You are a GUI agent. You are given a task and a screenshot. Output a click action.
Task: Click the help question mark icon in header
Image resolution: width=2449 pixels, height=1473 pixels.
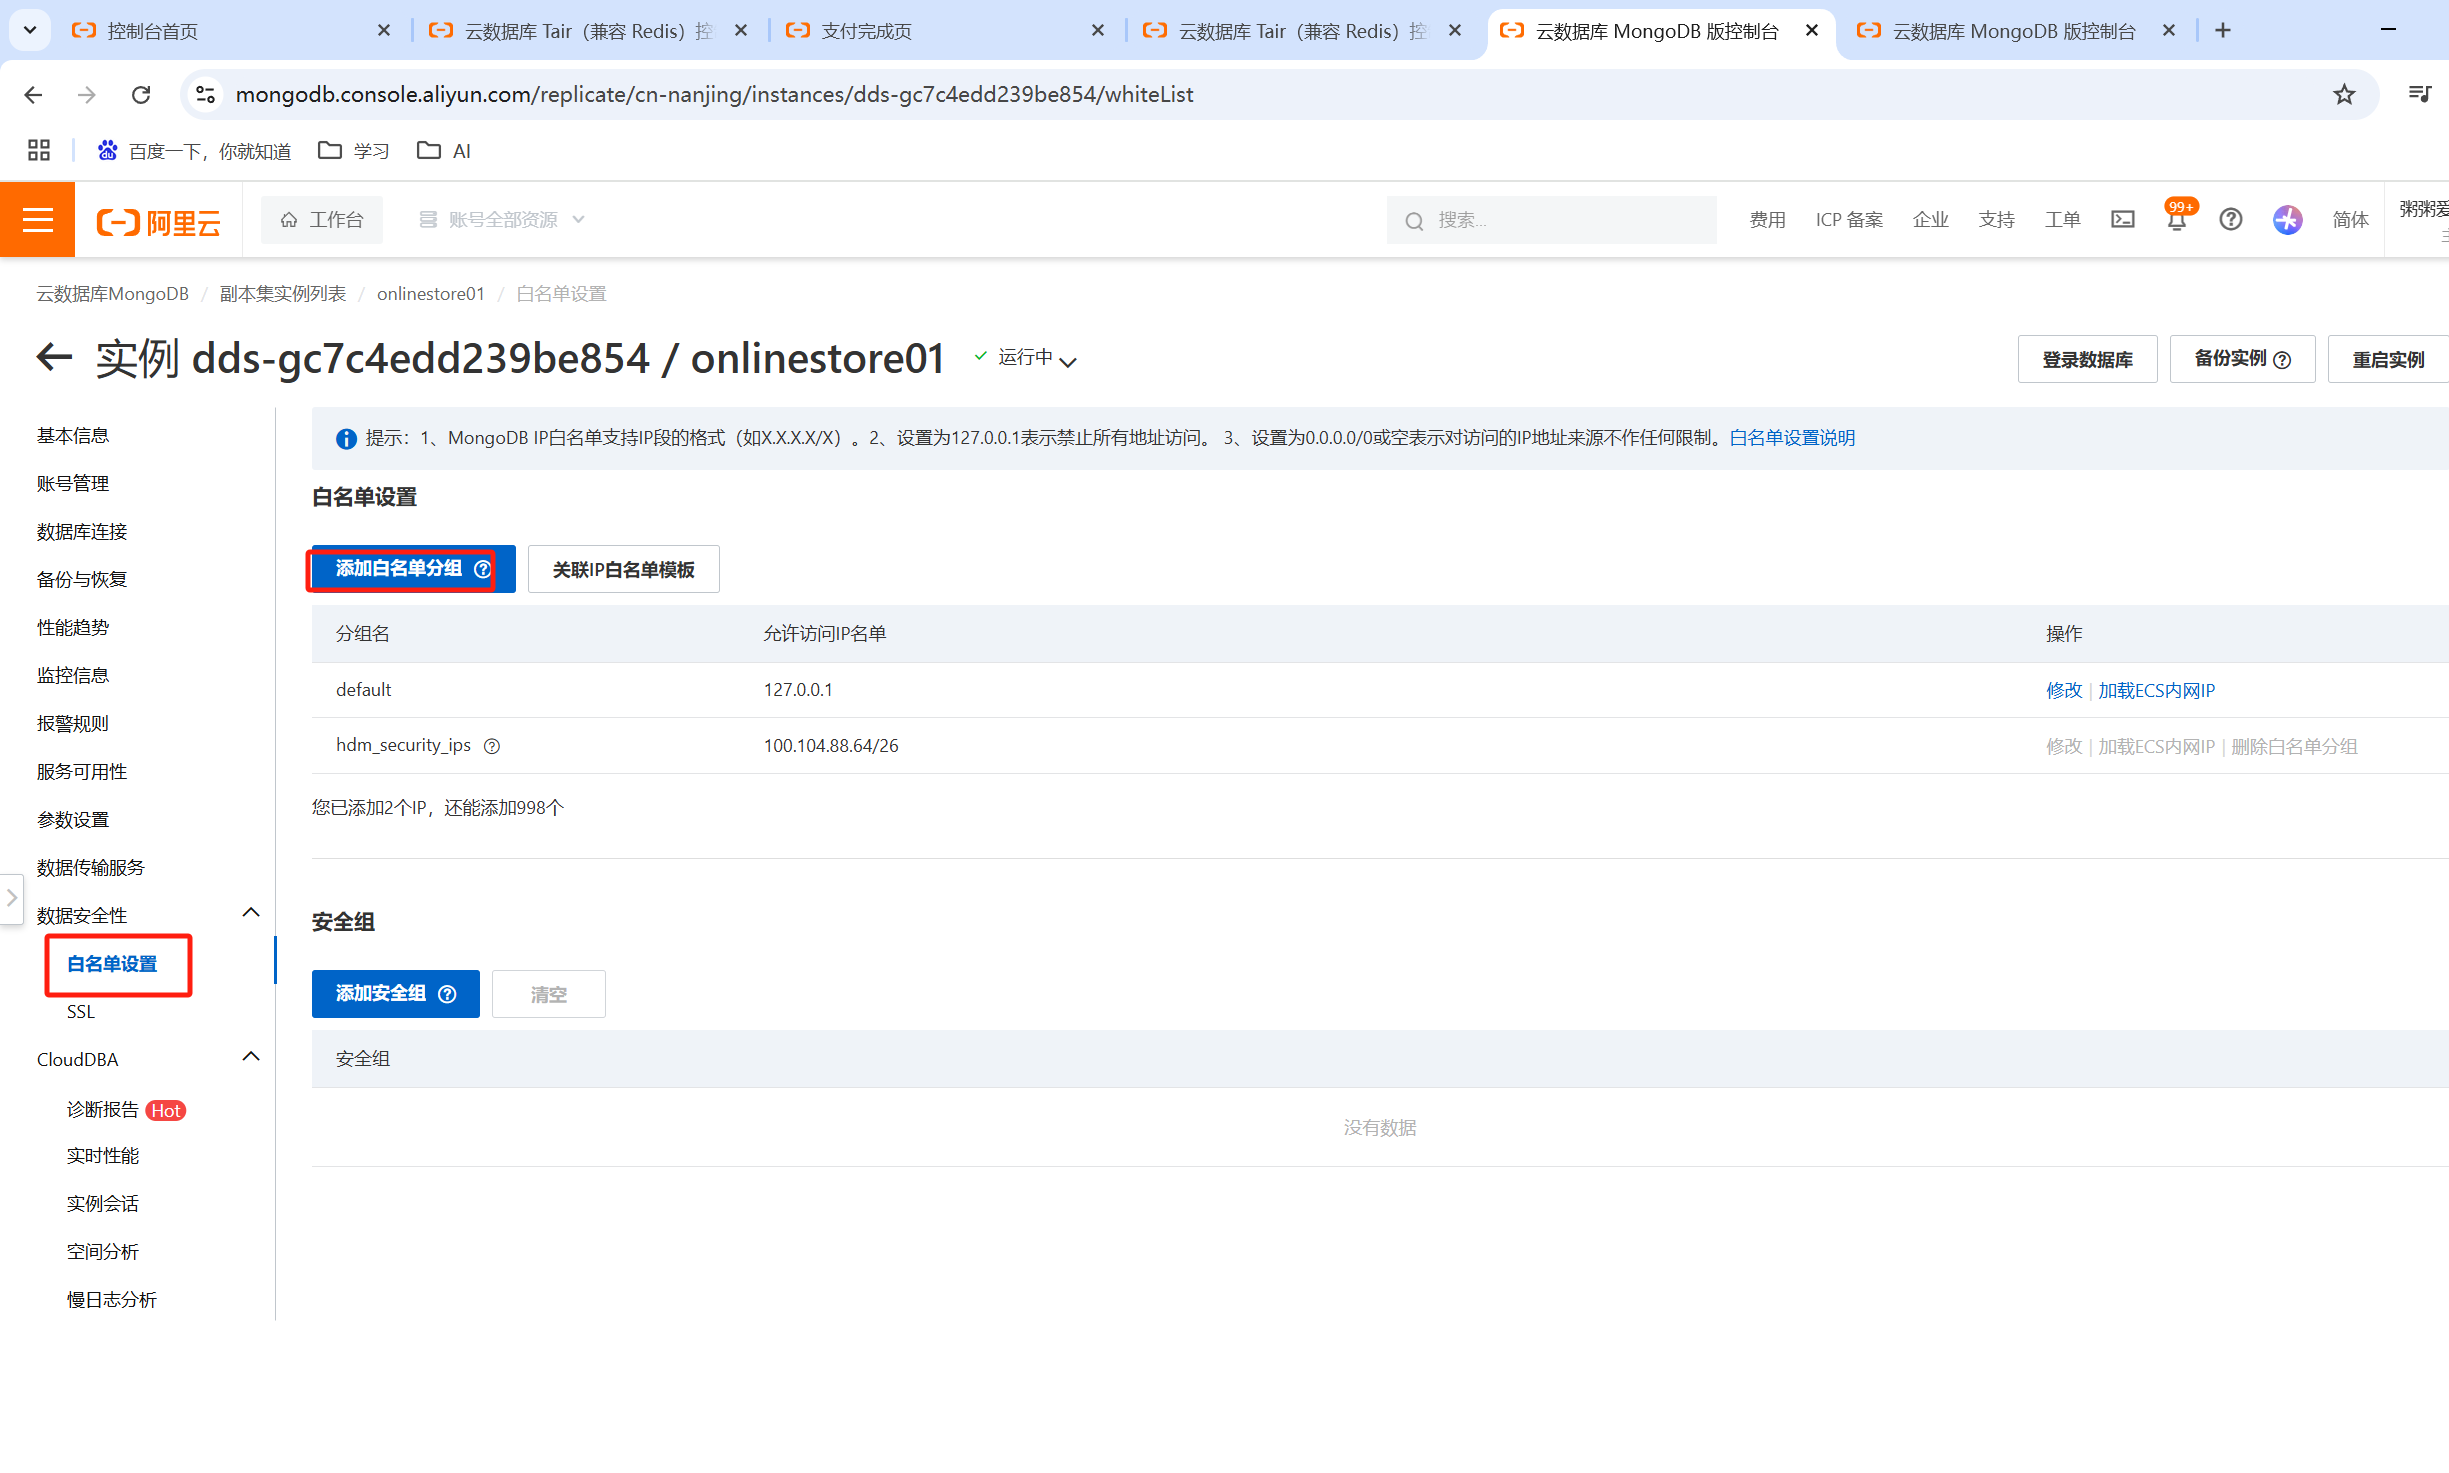click(2231, 219)
